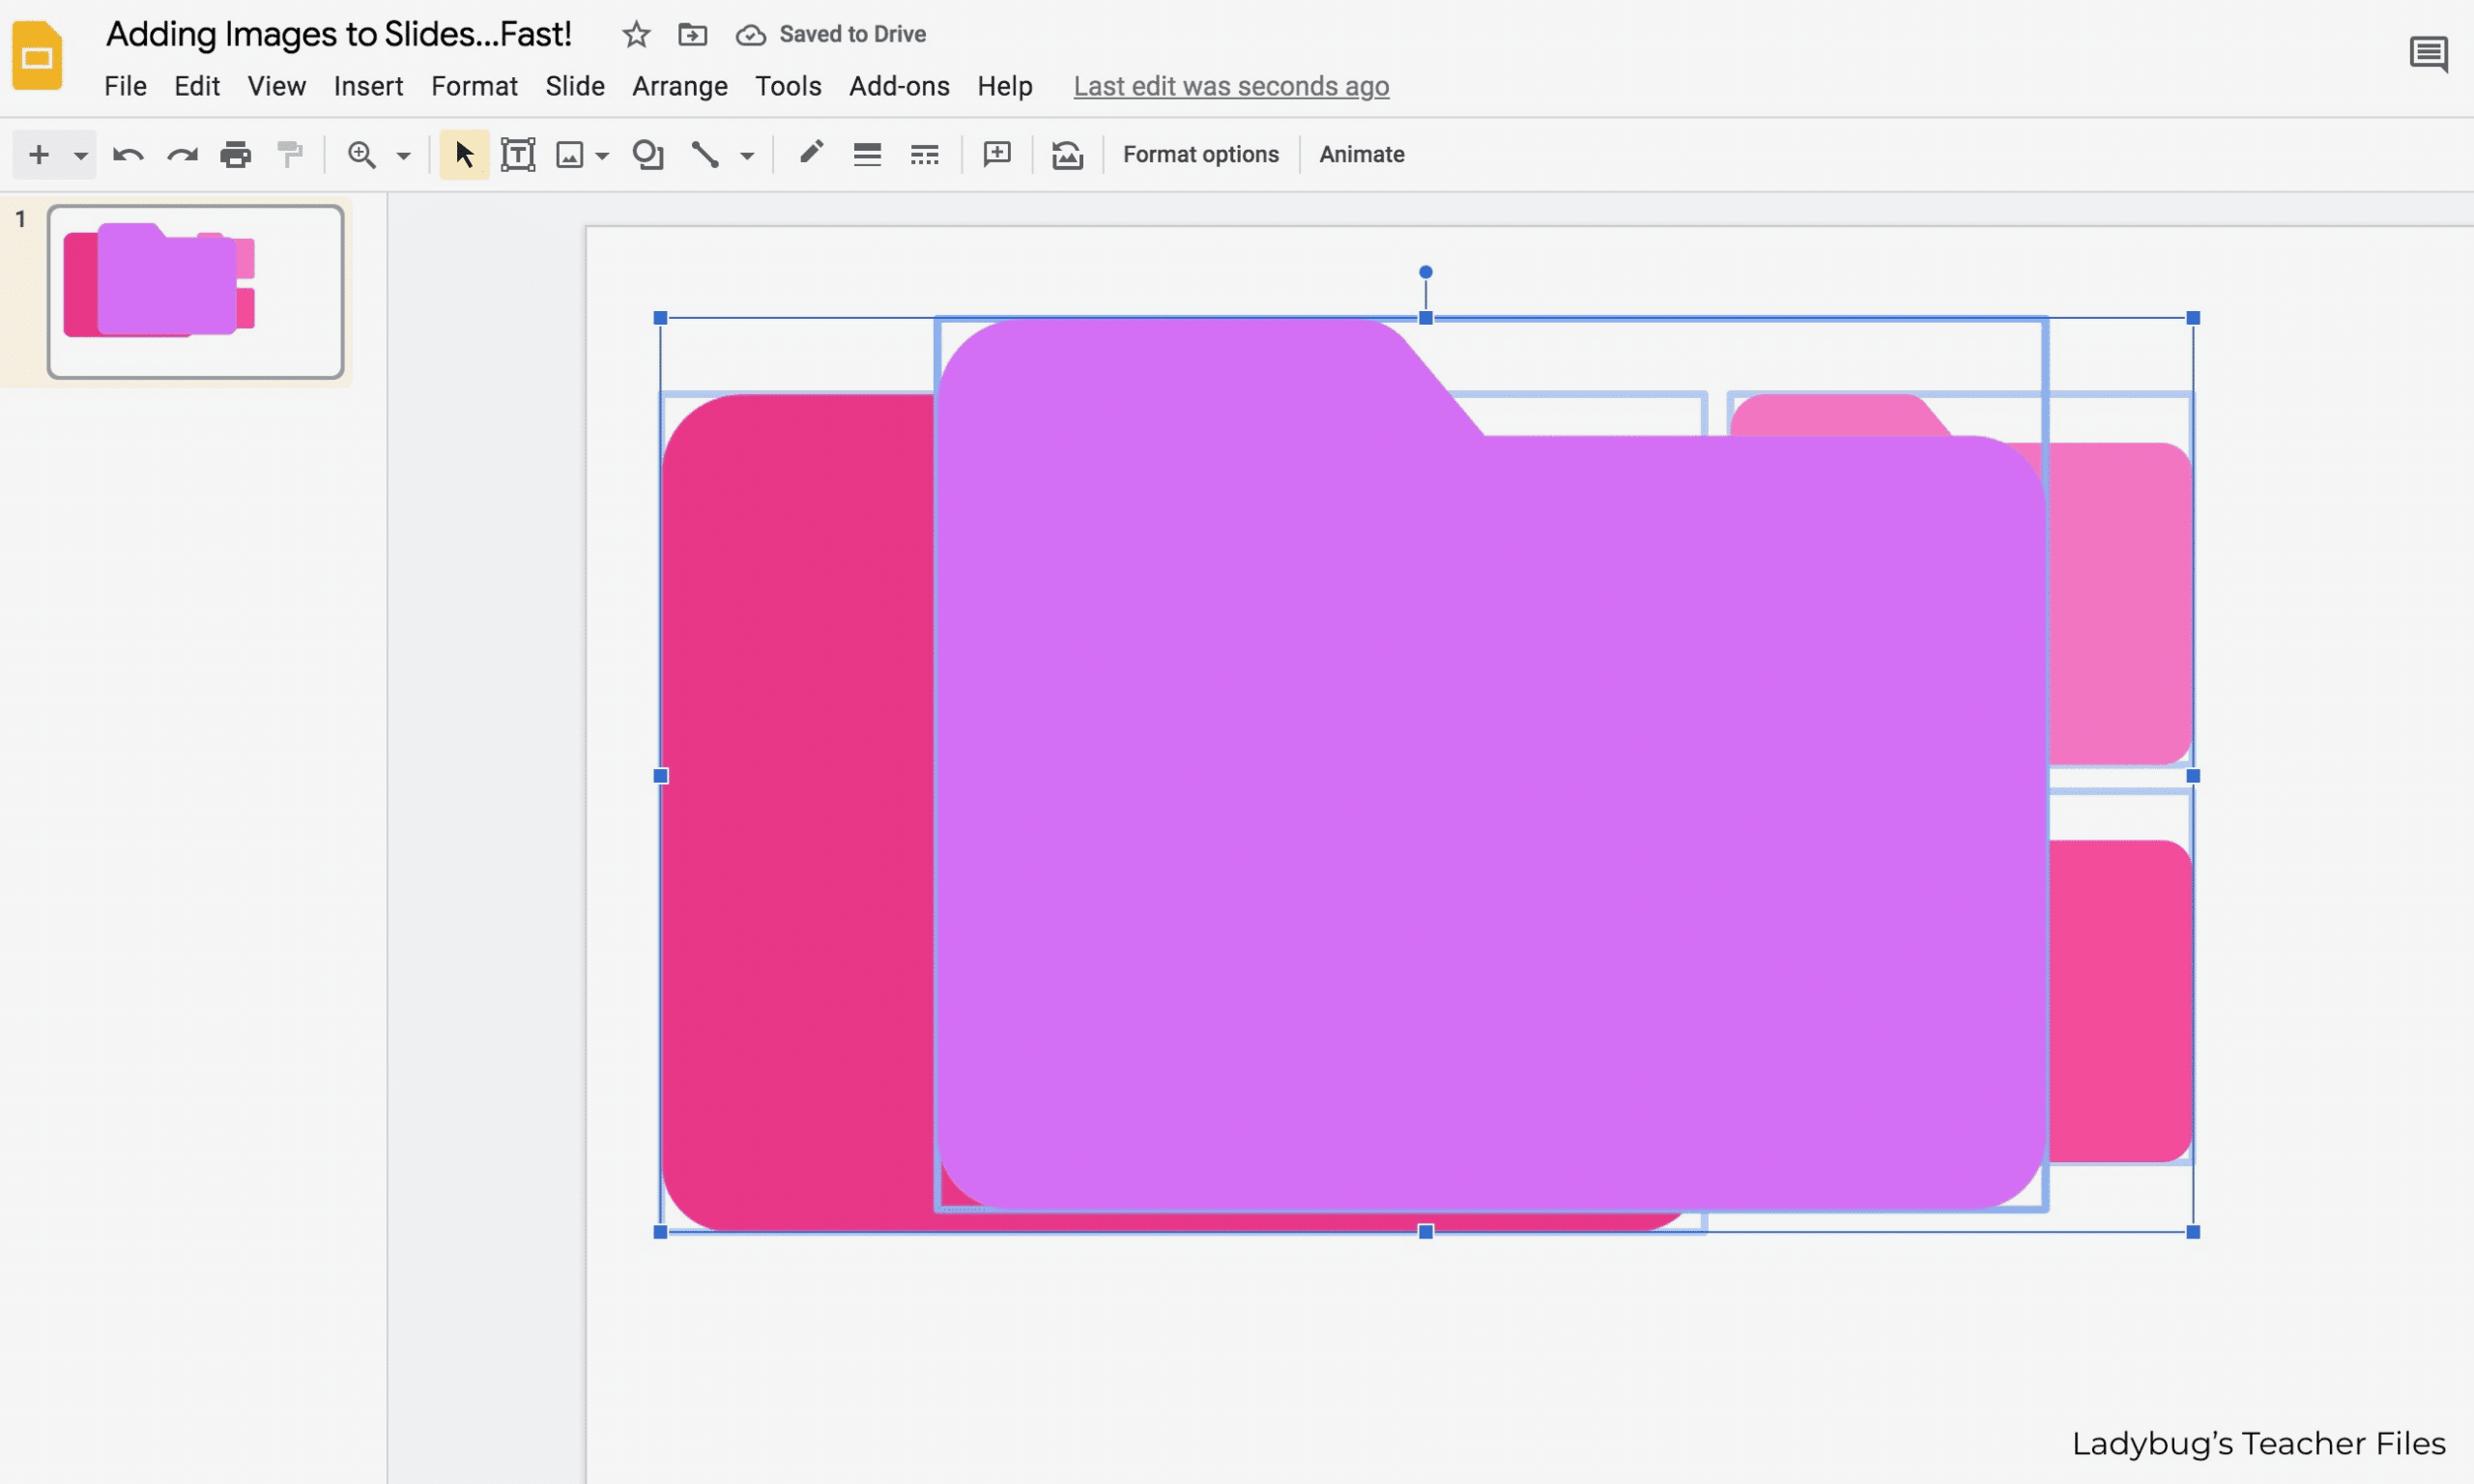
Task: Click the undo icon
Action: point(126,154)
